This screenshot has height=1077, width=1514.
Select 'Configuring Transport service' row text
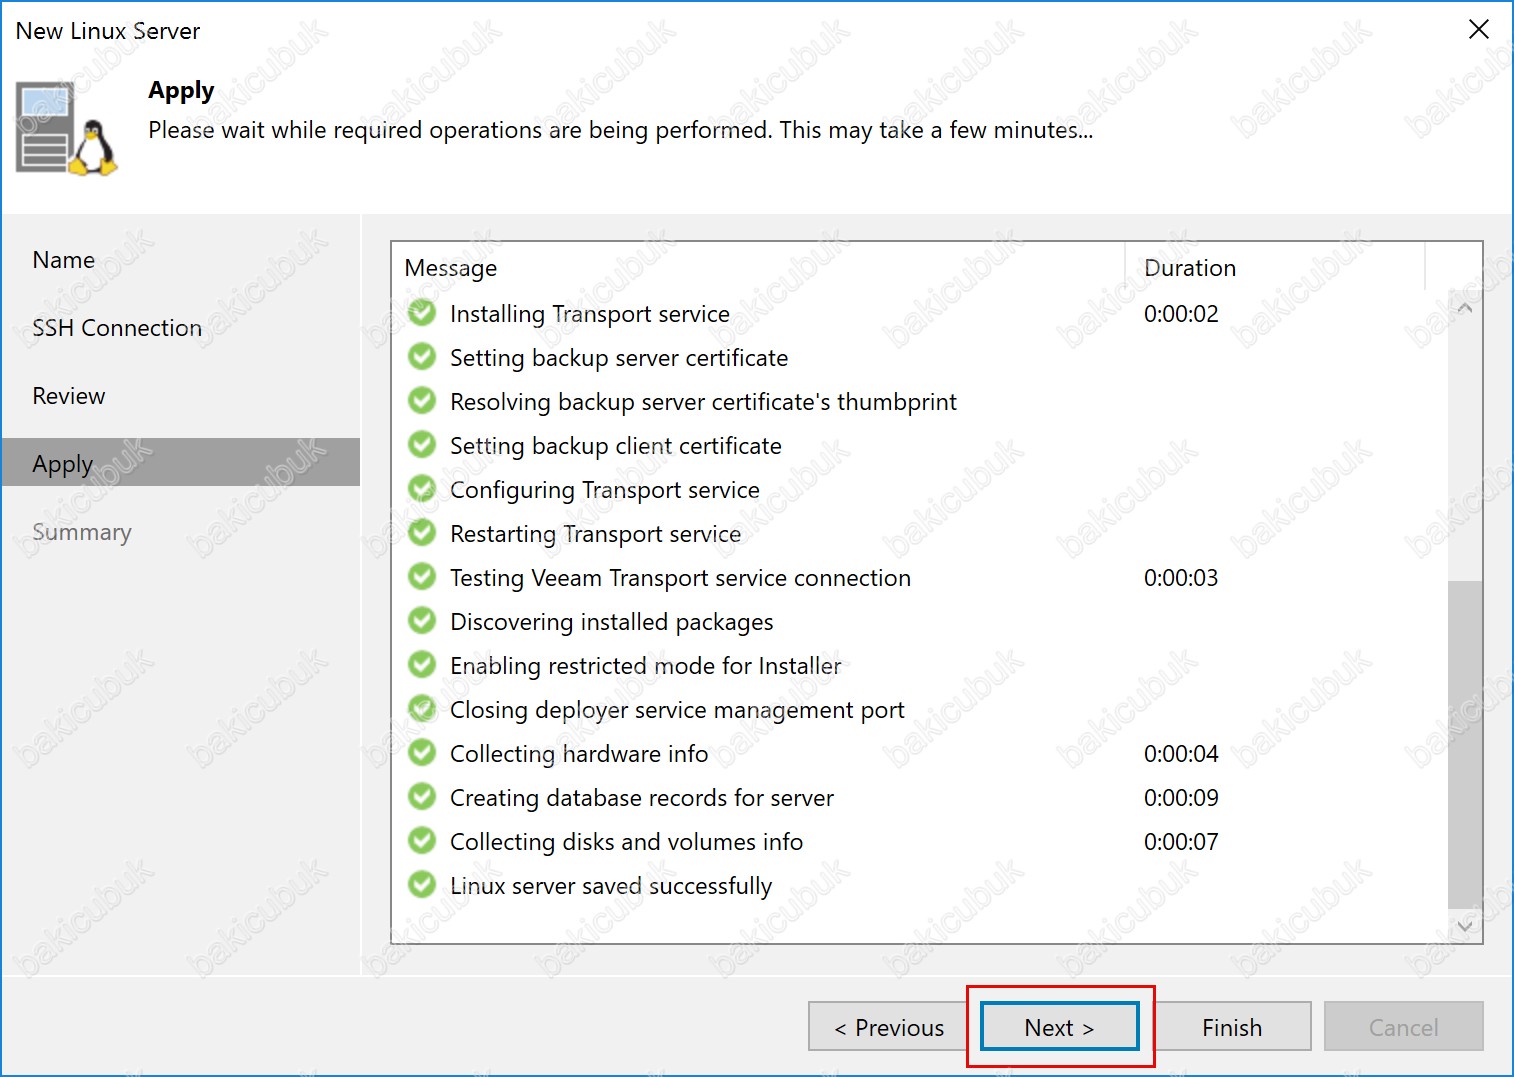click(x=605, y=490)
